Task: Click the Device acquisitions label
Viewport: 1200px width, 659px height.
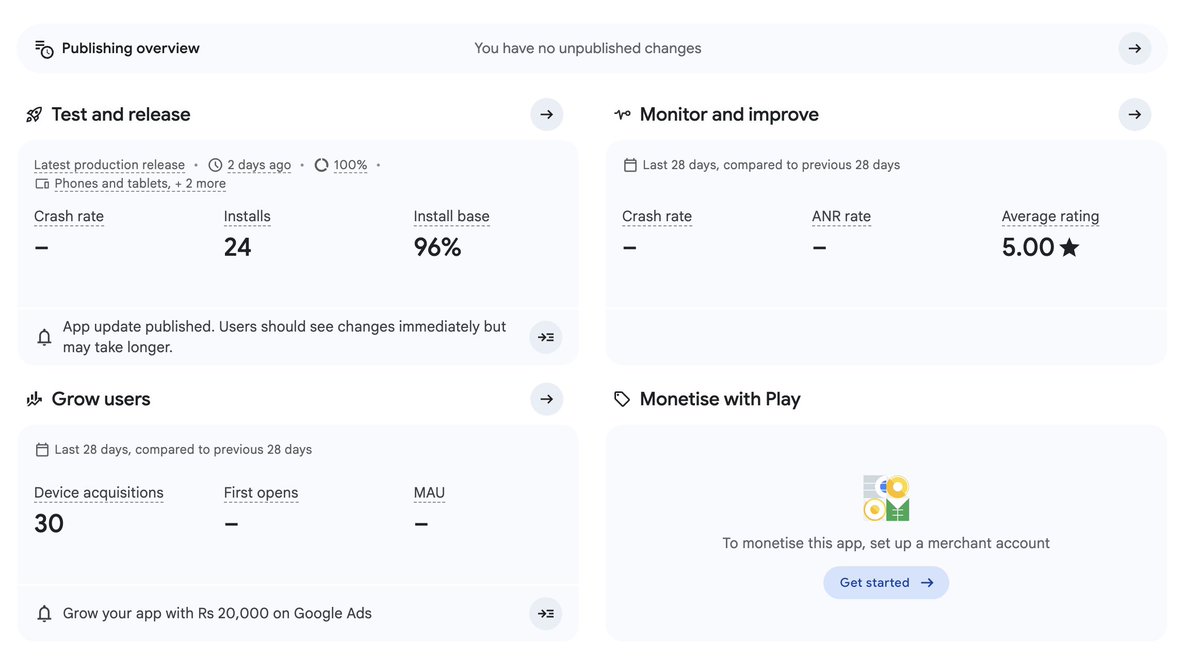Action: pyautogui.click(x=99, y=492)
